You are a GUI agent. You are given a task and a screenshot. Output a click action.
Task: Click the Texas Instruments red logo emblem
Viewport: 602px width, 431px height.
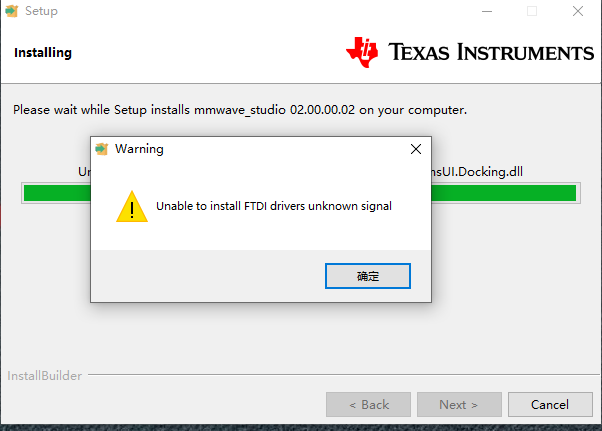point(362,52)
